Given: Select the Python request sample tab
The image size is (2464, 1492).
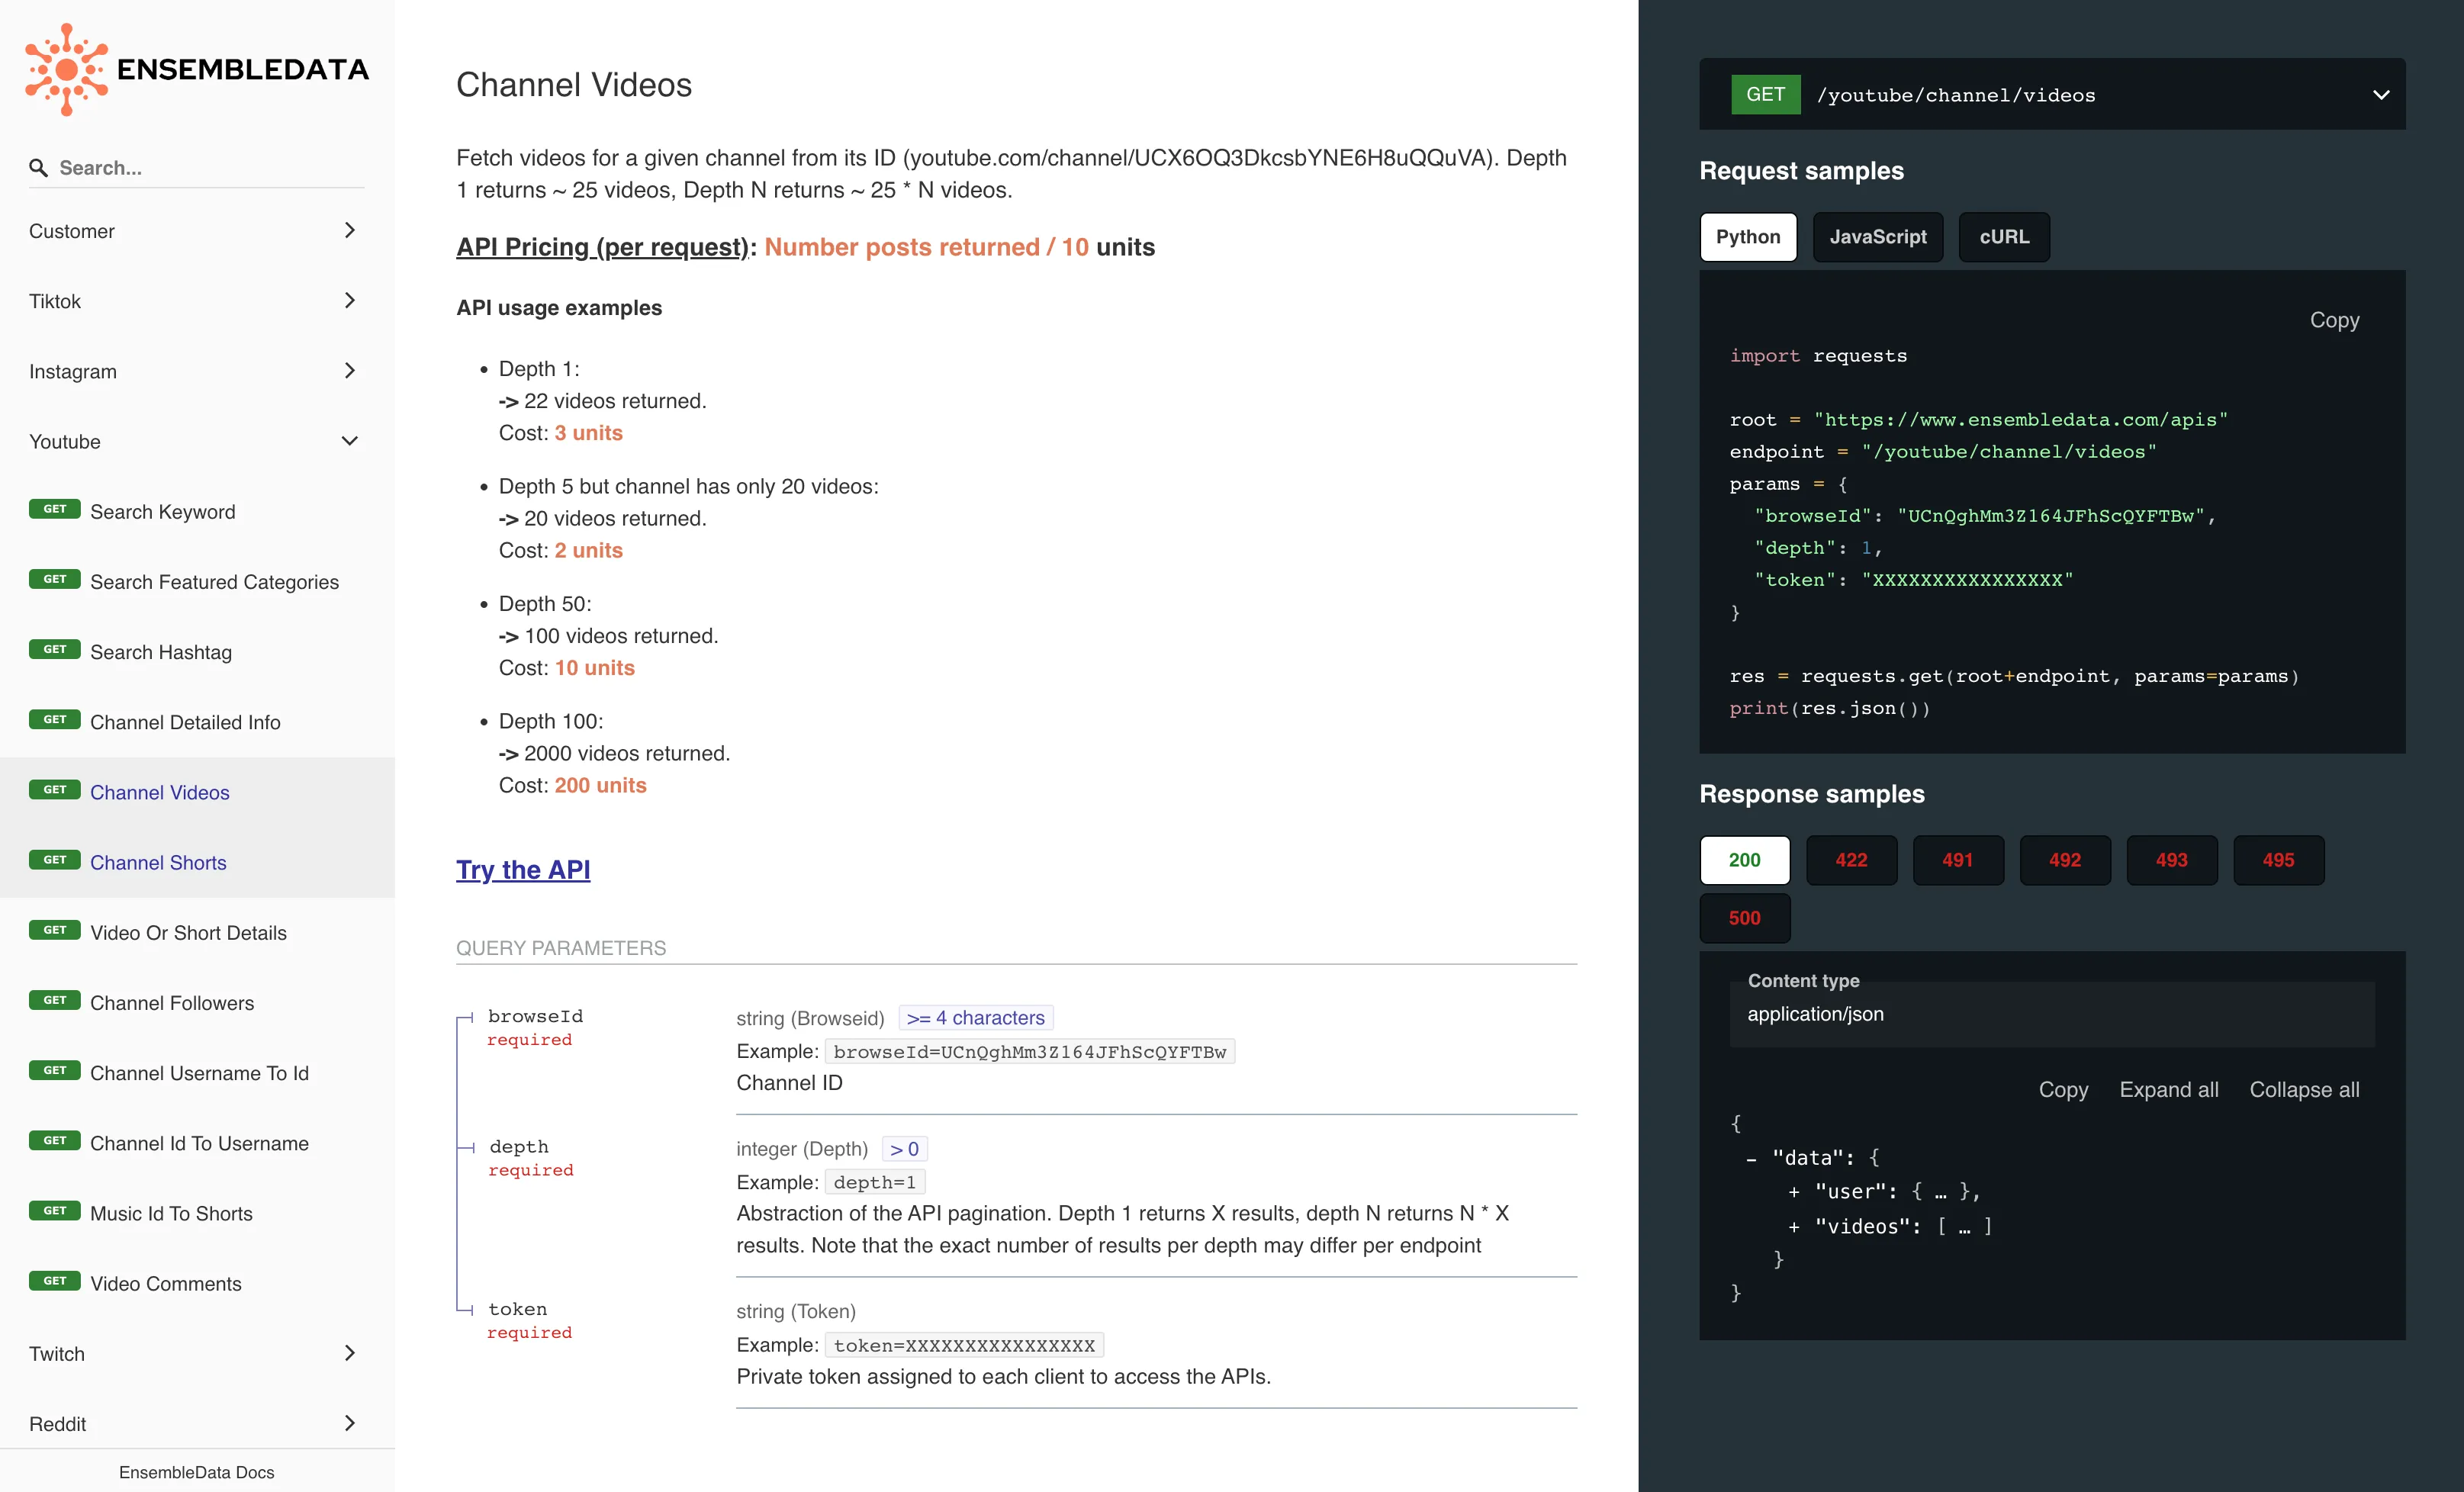Looking at the screenshot, I should (x=1748, y=236).
